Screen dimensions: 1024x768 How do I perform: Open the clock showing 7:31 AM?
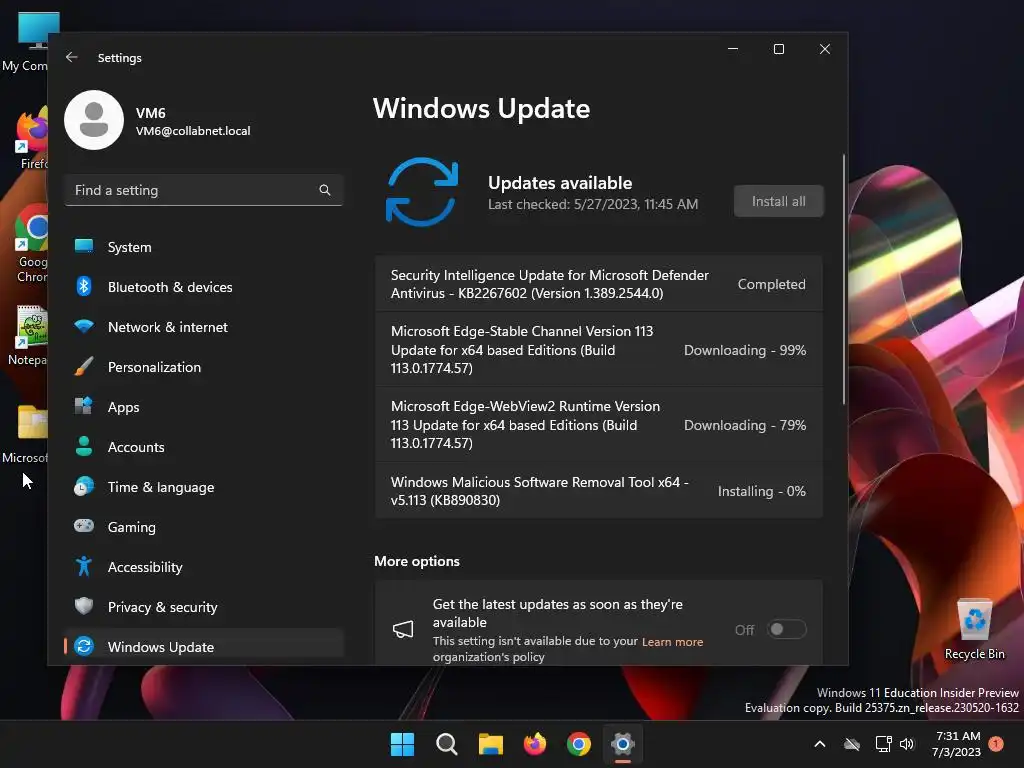pos(957,744)
